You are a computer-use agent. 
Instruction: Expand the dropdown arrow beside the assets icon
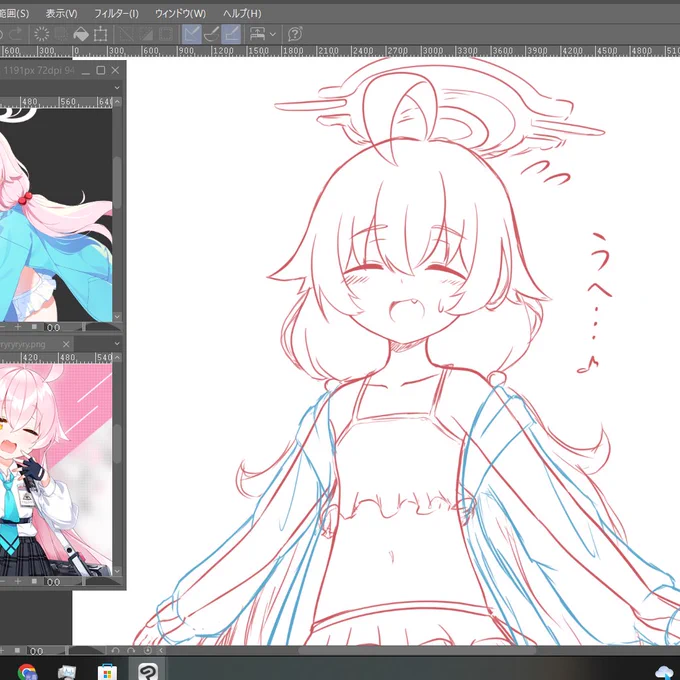[x=273, y=34]
